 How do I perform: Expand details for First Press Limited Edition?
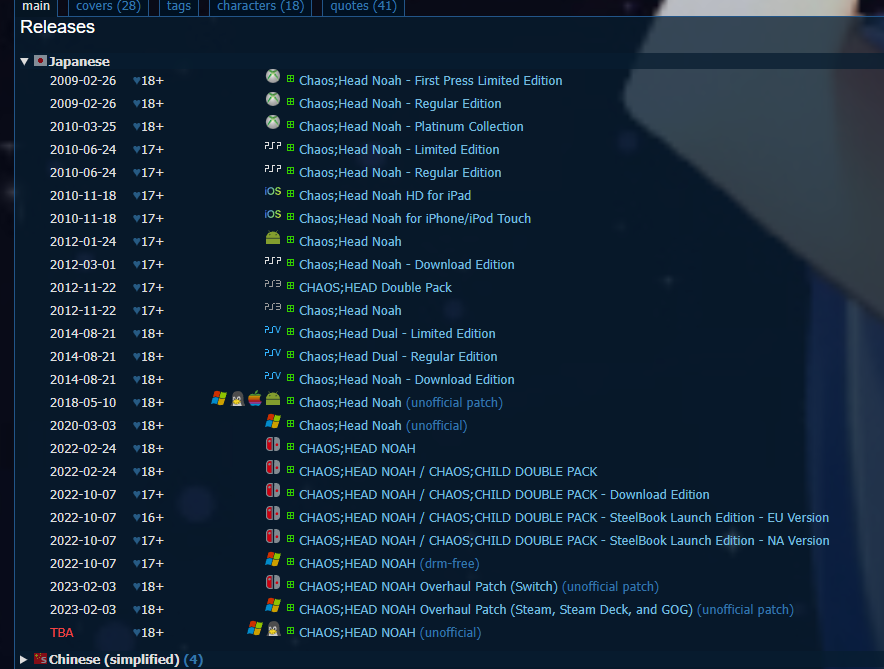coord(290,79)
